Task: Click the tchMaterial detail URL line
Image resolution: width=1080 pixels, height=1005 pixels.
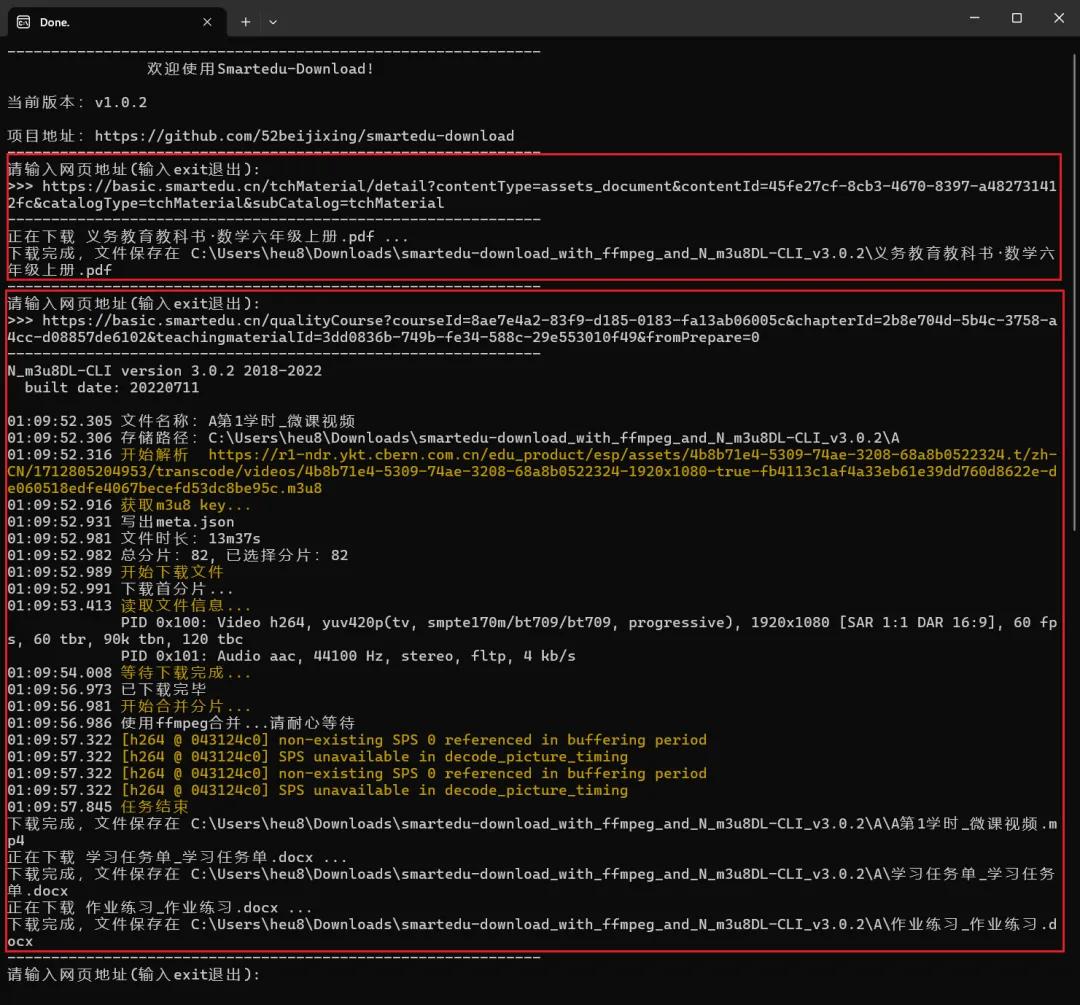Action: (x=532, y=195)
